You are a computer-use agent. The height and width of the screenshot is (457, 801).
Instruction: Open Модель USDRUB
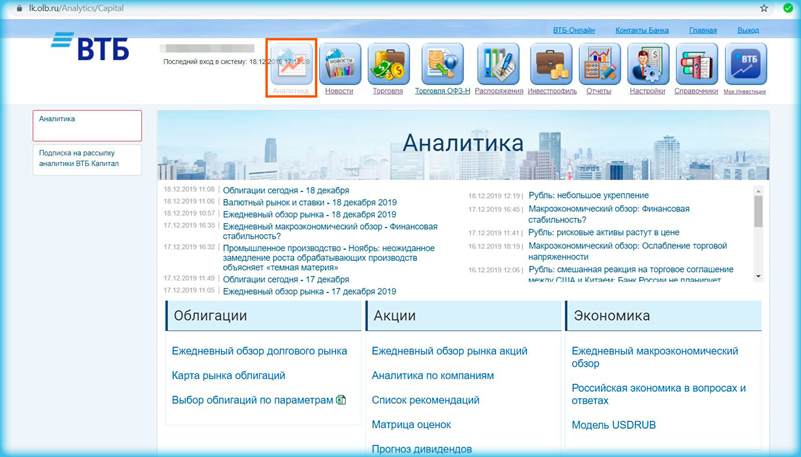[614, 425]
